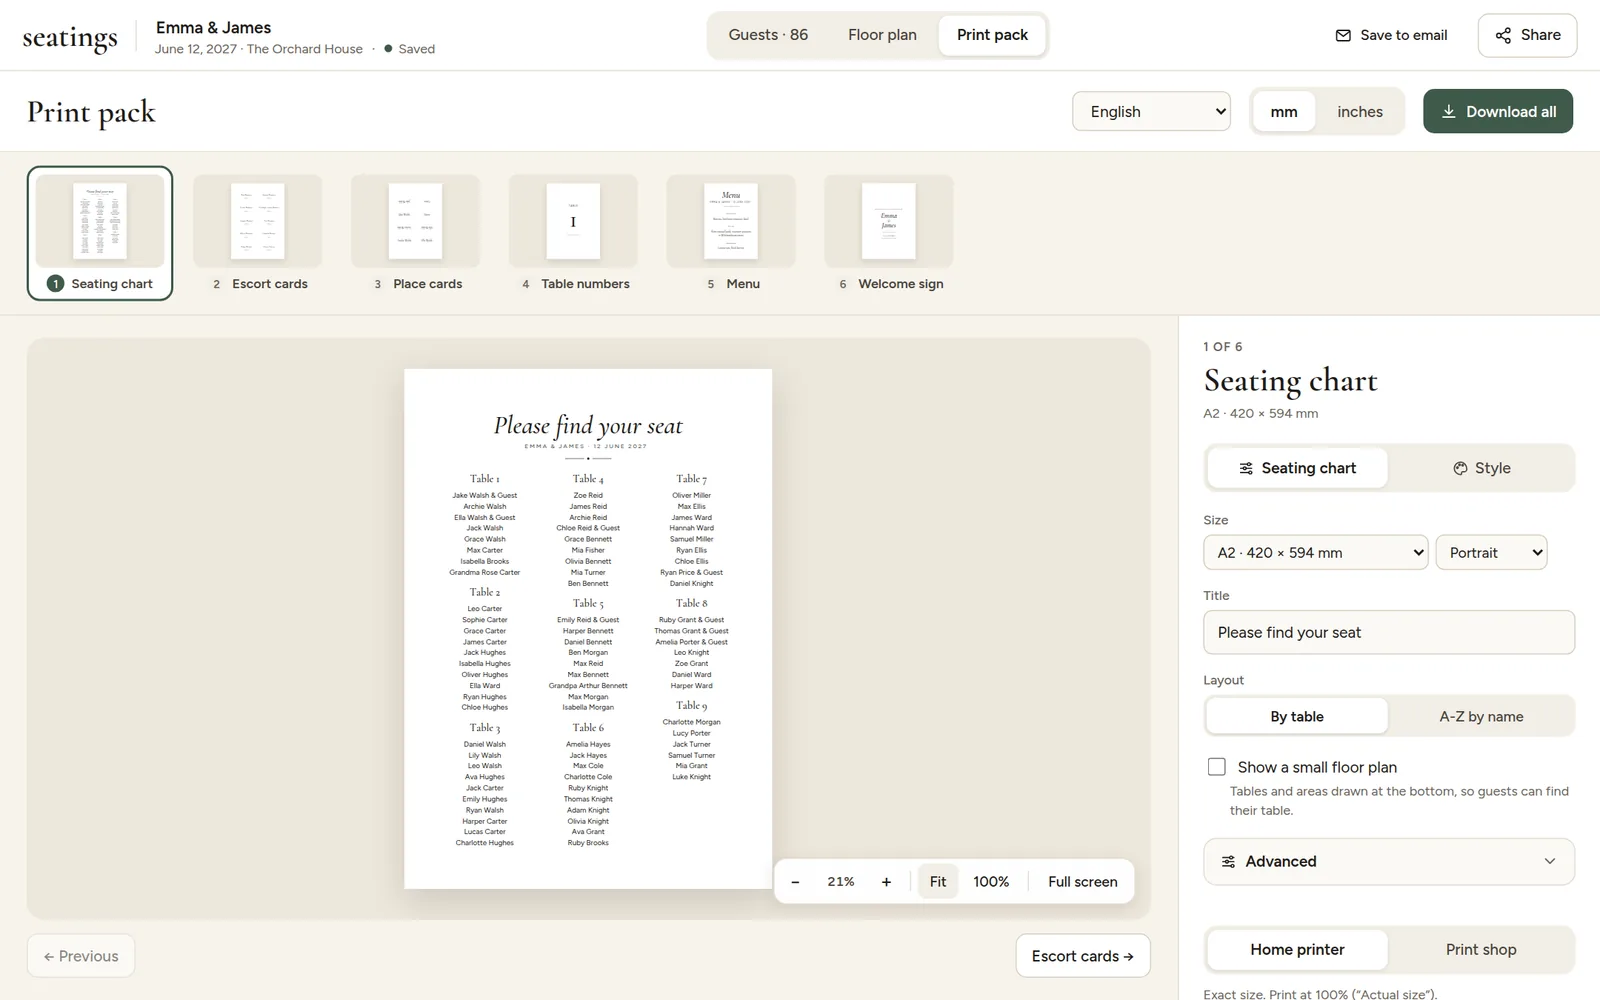Click the envelope icon beside Save to email
Screen dimensions: 1600x1000
click(1343, 35)
